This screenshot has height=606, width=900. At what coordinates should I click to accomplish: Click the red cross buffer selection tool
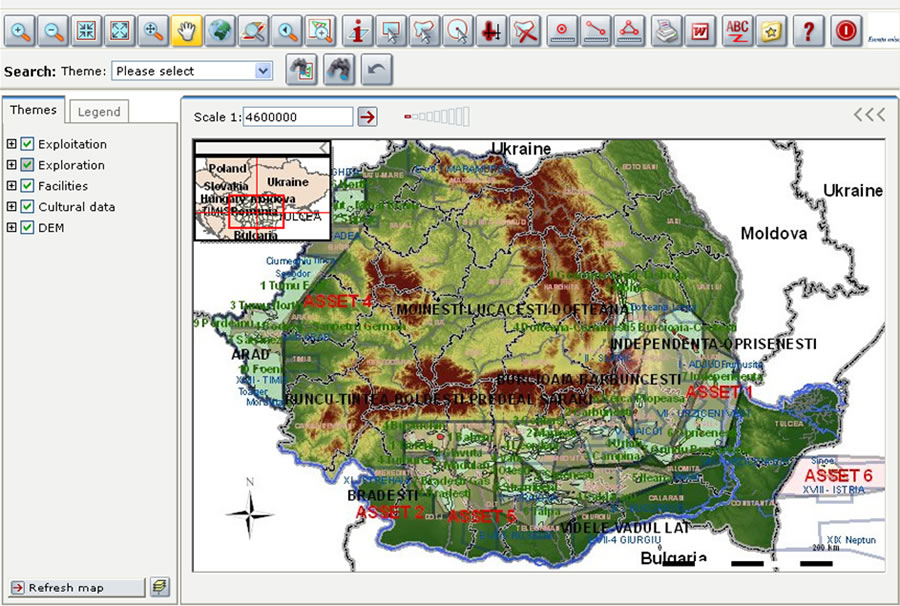(x=491, y=30)
